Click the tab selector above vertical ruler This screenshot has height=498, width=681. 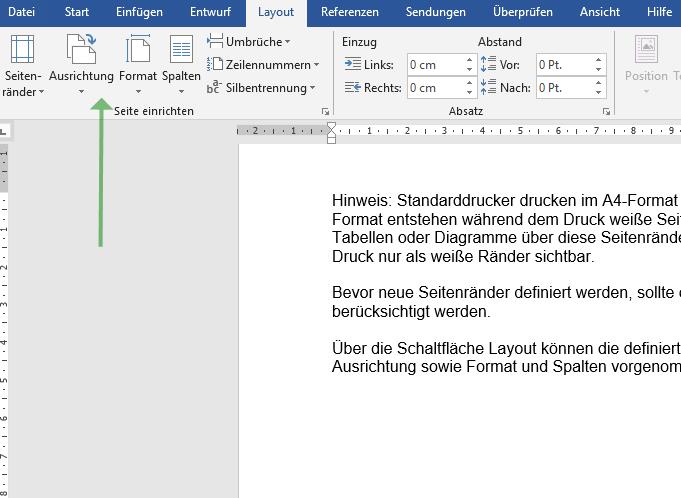click(4, 130)
